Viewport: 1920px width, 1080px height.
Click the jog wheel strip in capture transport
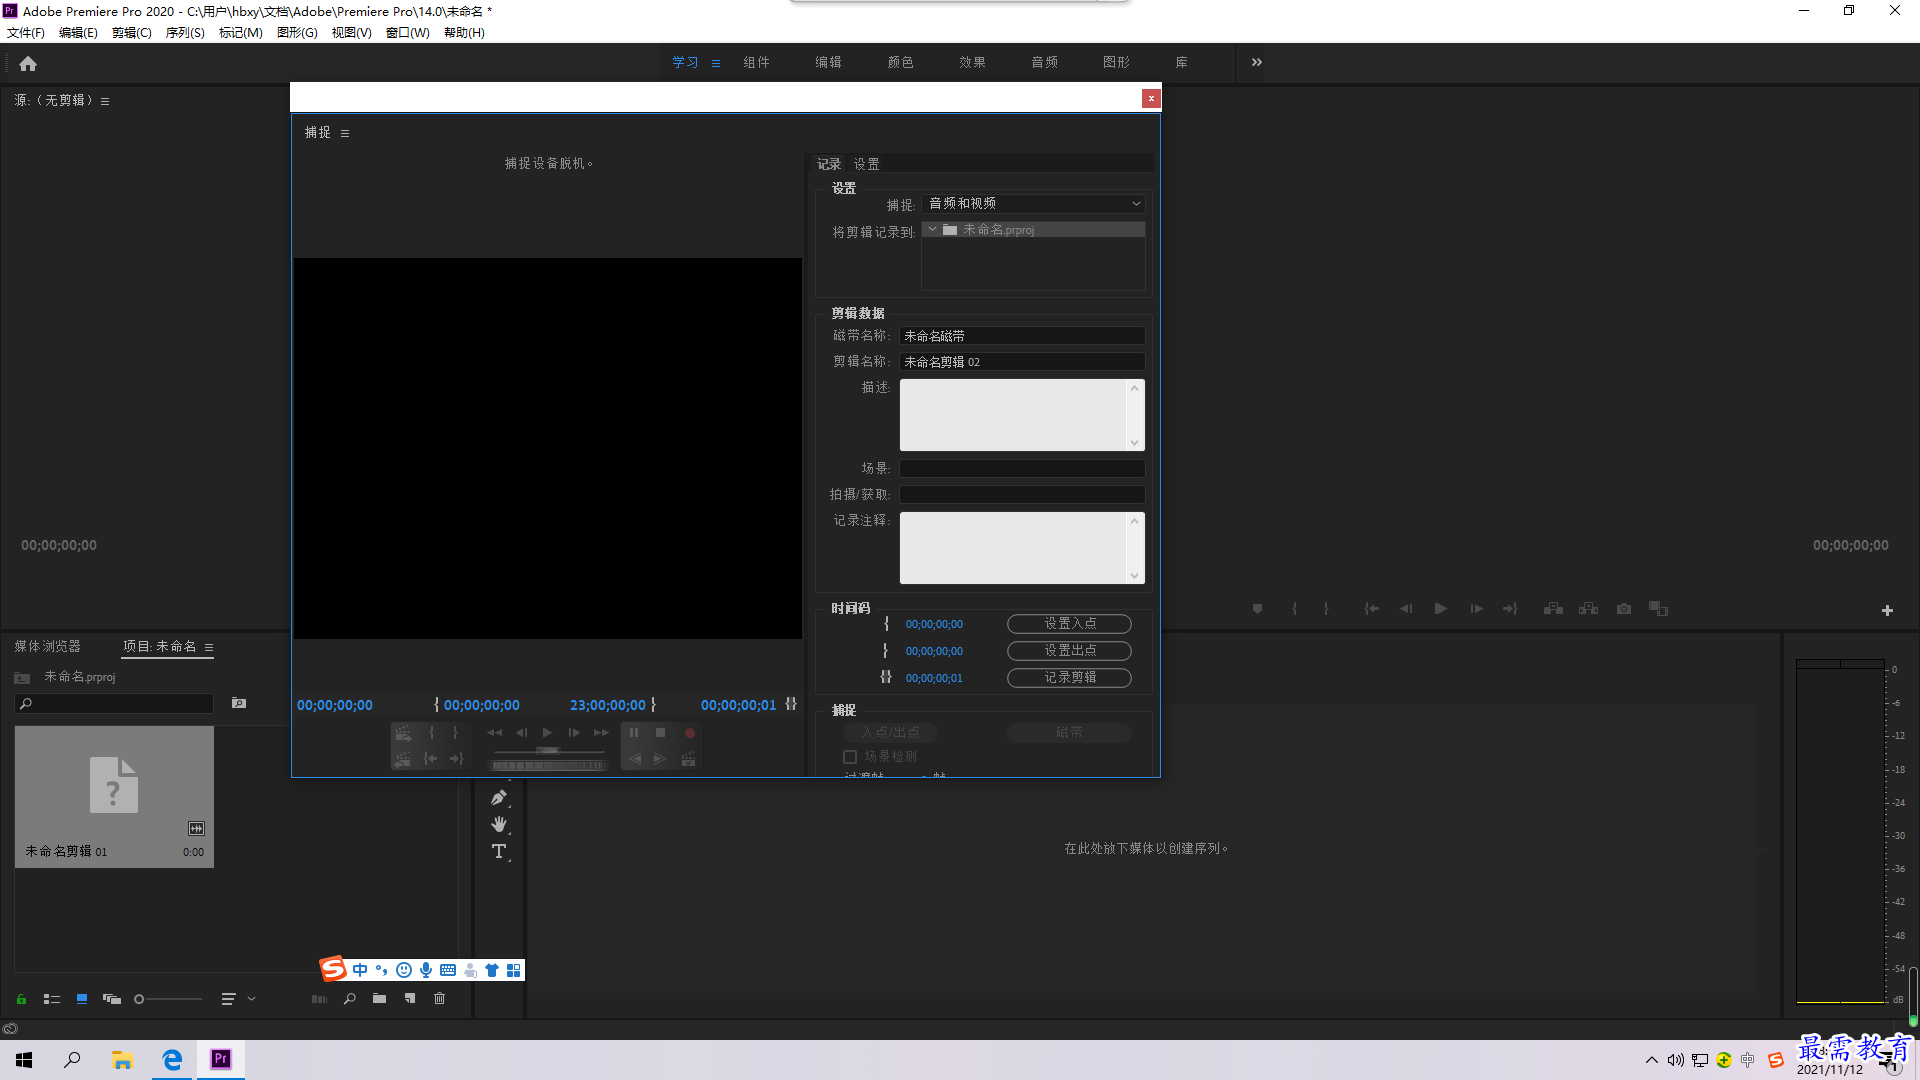(x=549, y=766)
